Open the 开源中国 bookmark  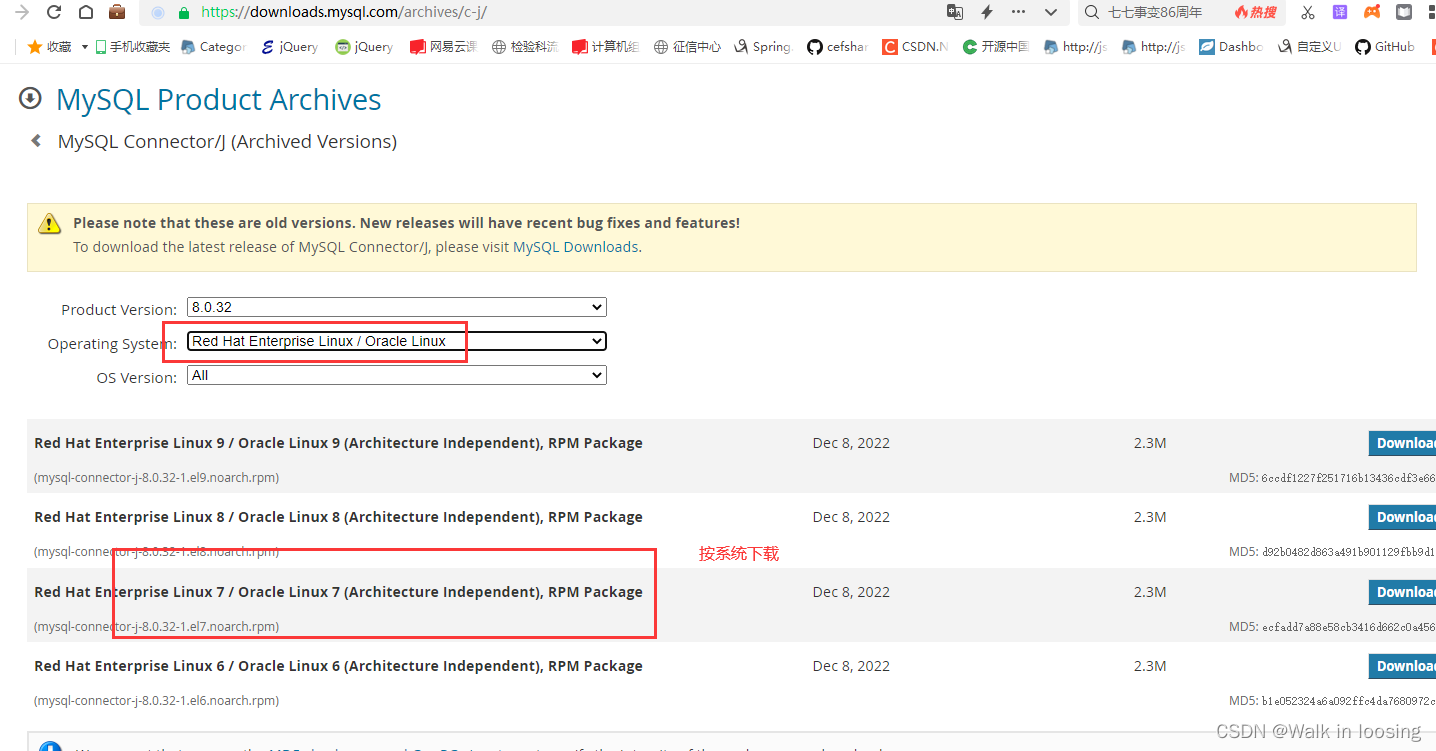[995, 47]
